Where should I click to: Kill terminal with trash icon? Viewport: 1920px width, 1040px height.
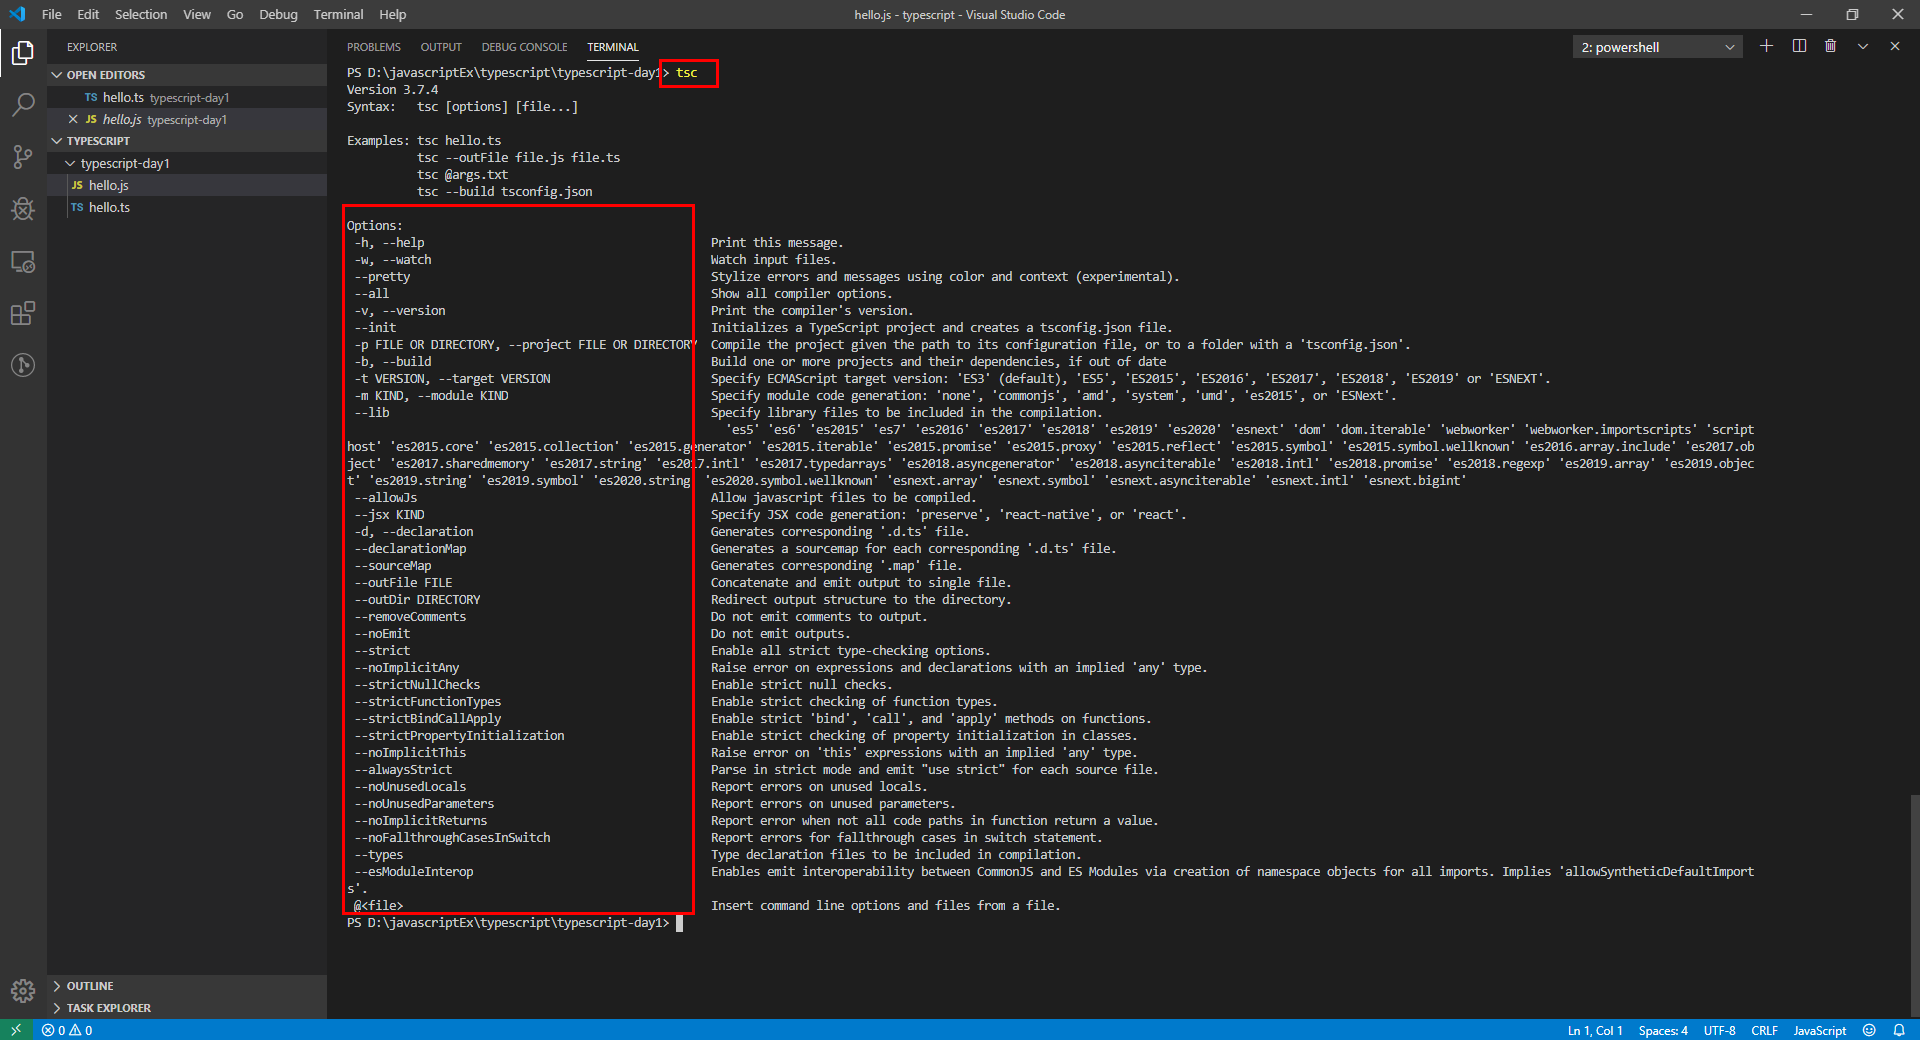(x=1831, y=46)
